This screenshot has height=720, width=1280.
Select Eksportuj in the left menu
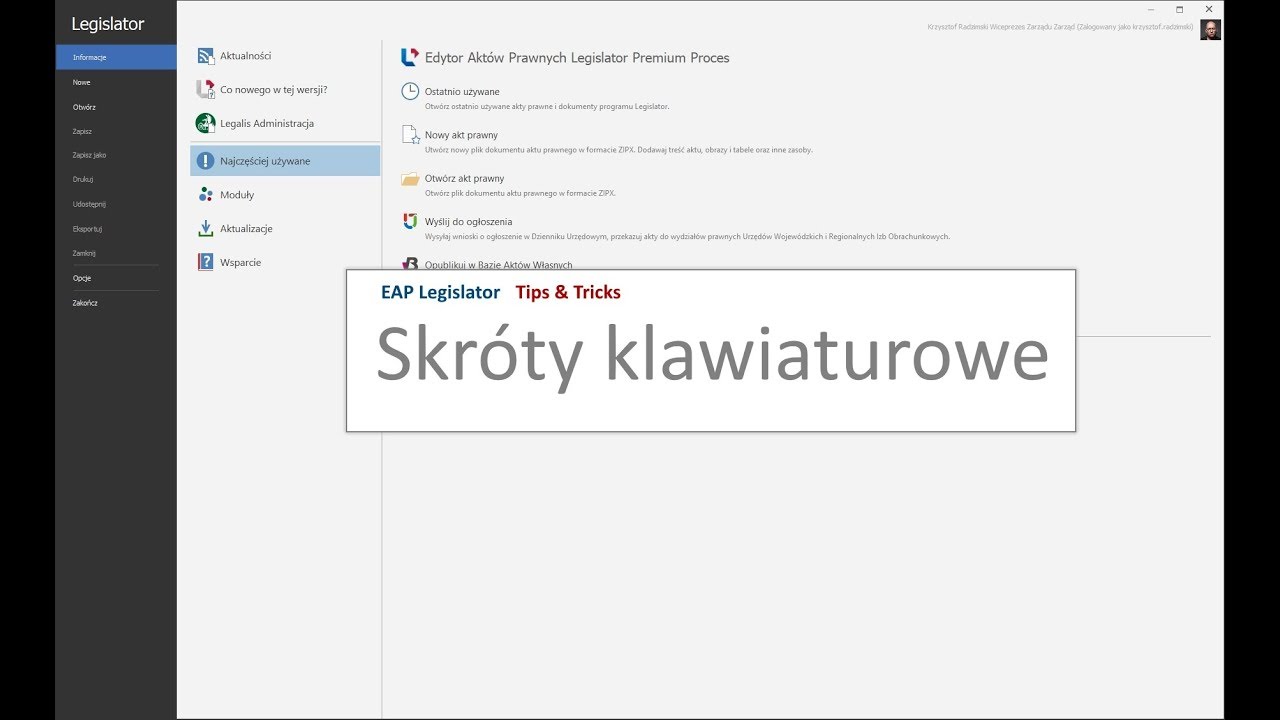pos(116,229)
